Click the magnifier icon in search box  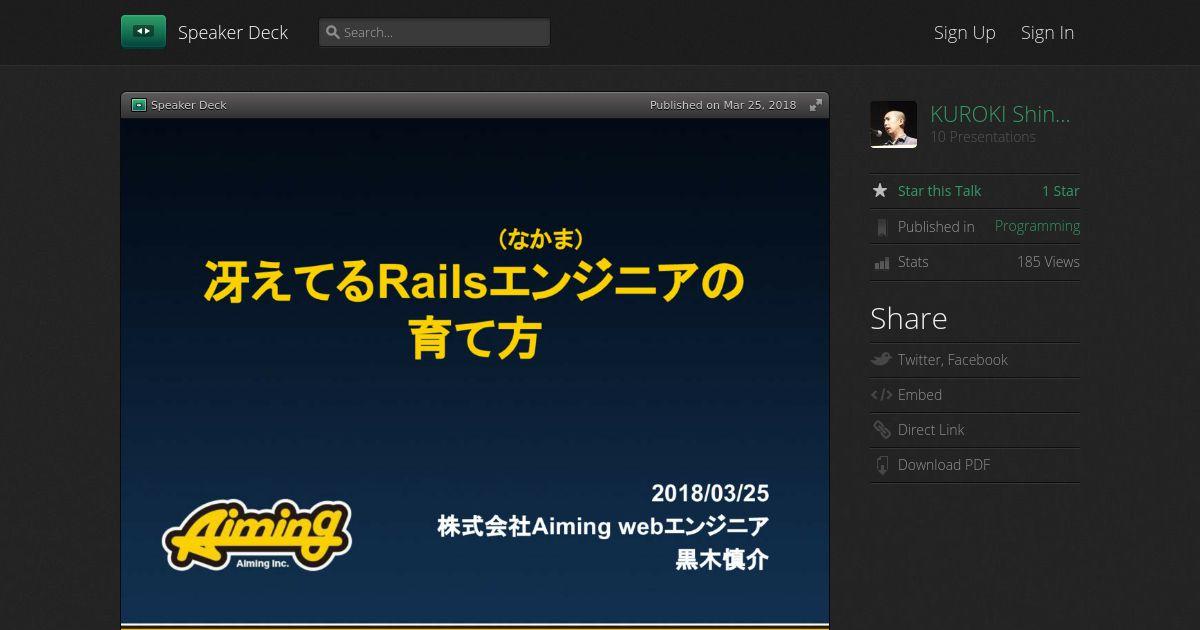pos(332,32)
